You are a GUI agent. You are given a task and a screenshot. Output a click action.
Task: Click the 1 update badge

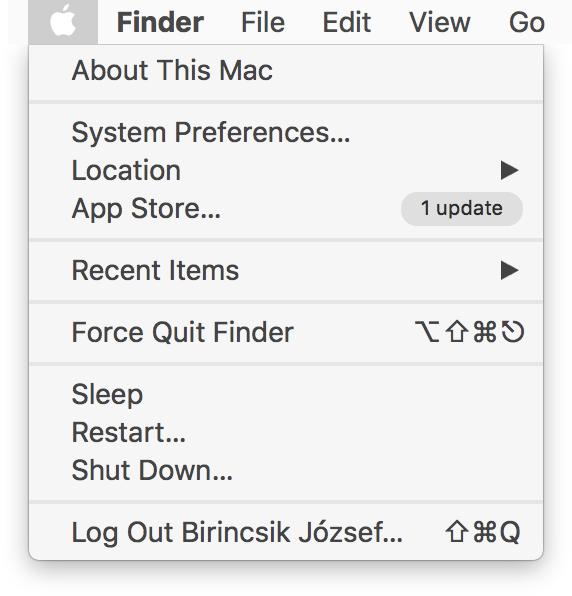pyautogui.click(x=462, y=209)
